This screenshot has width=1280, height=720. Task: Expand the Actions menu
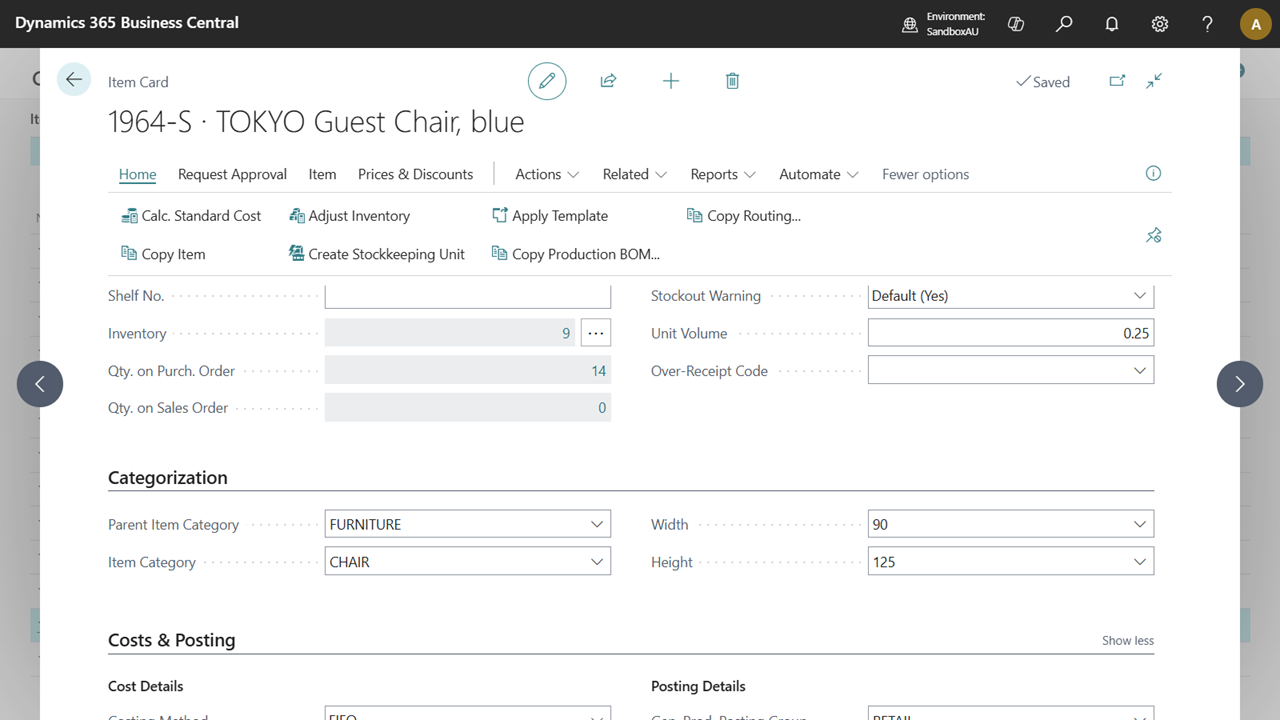[x=546, y=174]
